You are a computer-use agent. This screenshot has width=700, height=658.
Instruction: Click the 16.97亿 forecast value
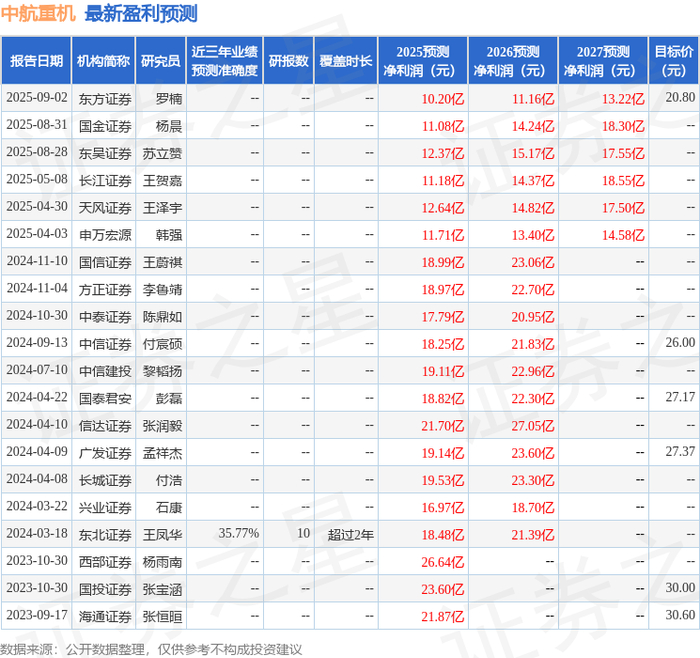pyautogui.click(x=443, y=507)
